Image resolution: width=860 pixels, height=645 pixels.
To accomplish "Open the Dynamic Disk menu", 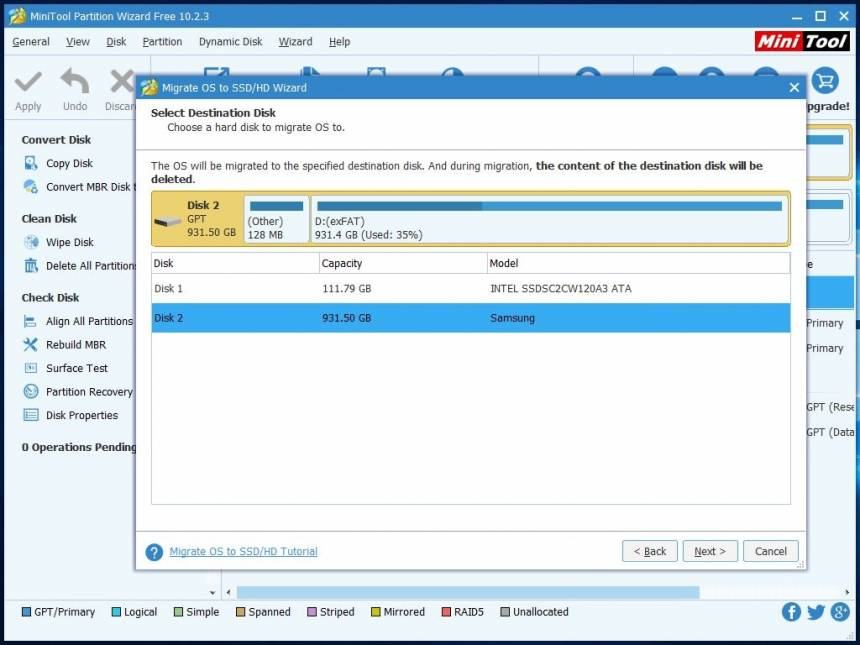I will [230, 42].
